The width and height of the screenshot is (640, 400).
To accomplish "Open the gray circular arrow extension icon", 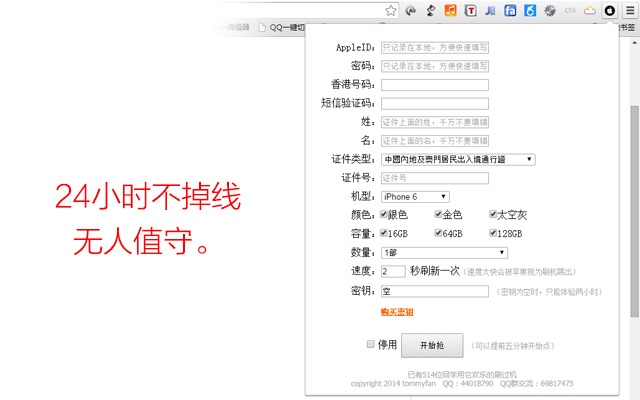I will [411, 11].
